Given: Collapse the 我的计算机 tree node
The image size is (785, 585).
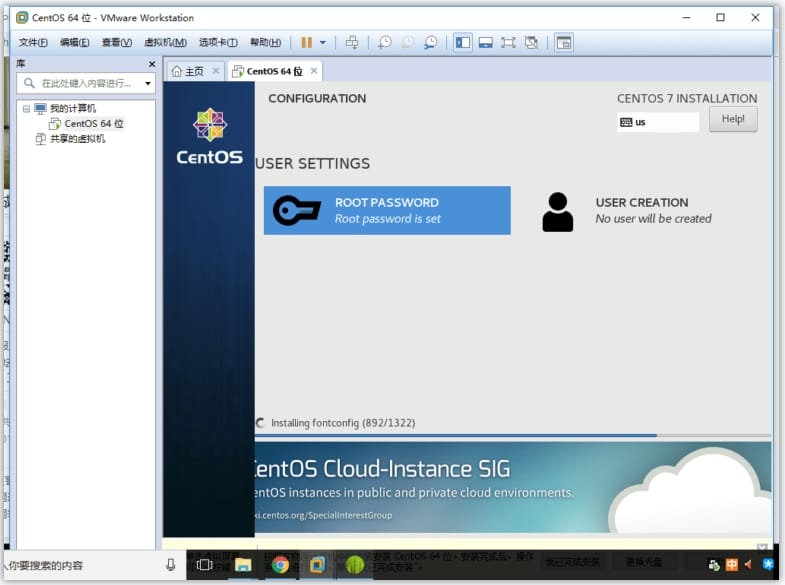Looking at the screenshot, I should pos(27,108).
